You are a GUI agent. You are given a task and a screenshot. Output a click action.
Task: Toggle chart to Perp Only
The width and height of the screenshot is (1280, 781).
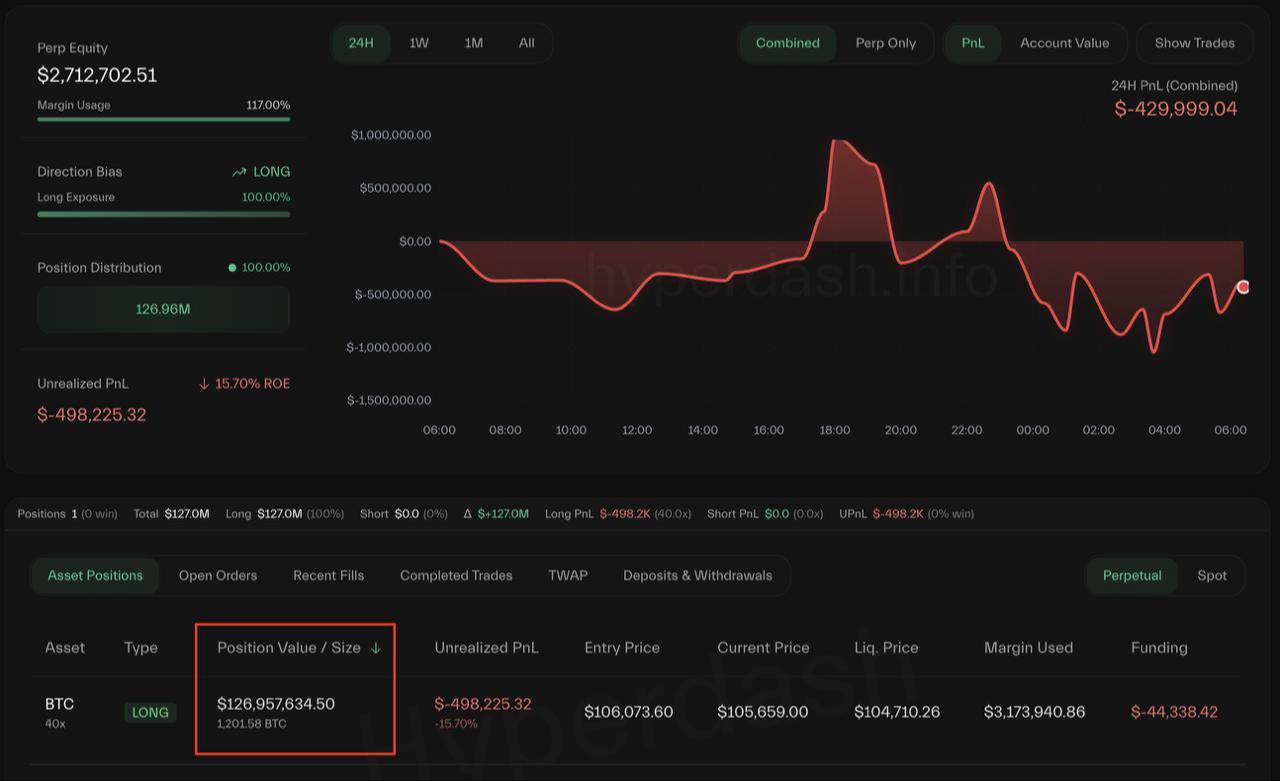pos(885,43)
